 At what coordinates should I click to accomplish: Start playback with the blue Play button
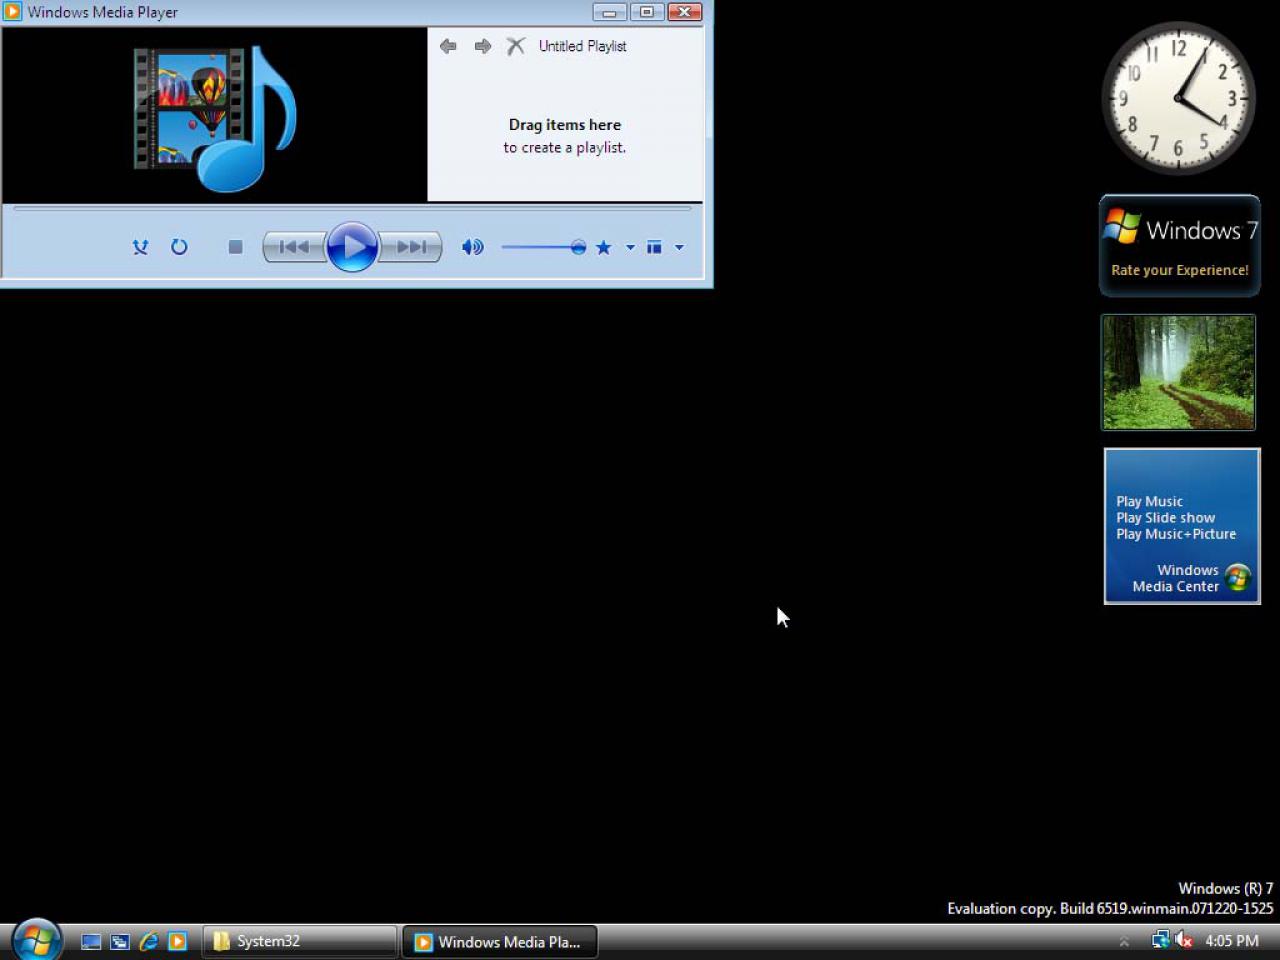coord(352,247)
